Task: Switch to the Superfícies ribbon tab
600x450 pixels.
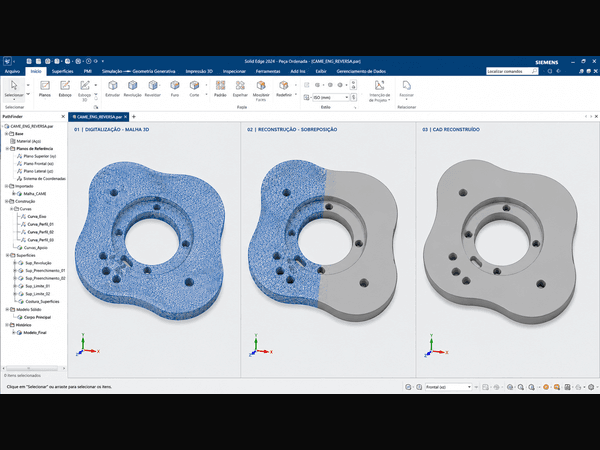Action: click(62, 71)
